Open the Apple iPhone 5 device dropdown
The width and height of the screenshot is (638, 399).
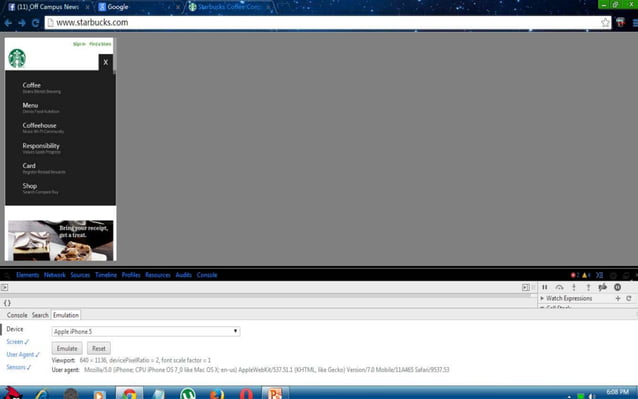146,331
